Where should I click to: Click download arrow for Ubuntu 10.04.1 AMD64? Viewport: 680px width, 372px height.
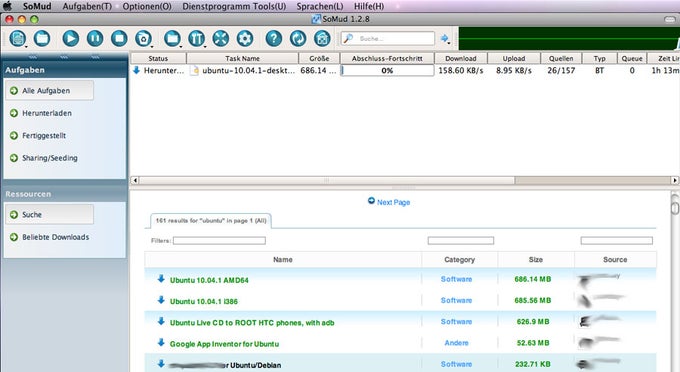pyautogui.click(x=161, y=279)
